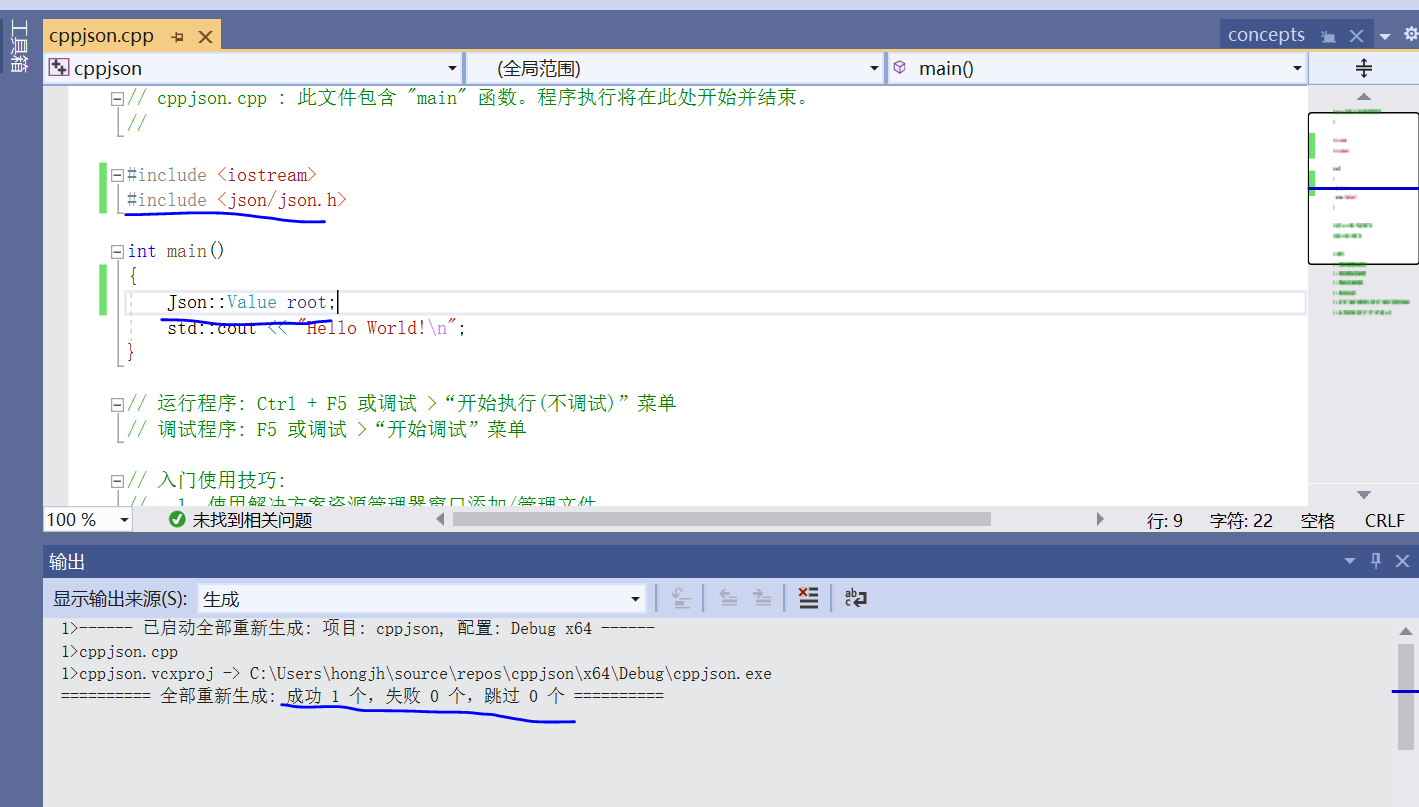Select the main() navigation bar cube icon
Image resolution: width=1419 pixels, height=807 pixels.
click(899, 67)
